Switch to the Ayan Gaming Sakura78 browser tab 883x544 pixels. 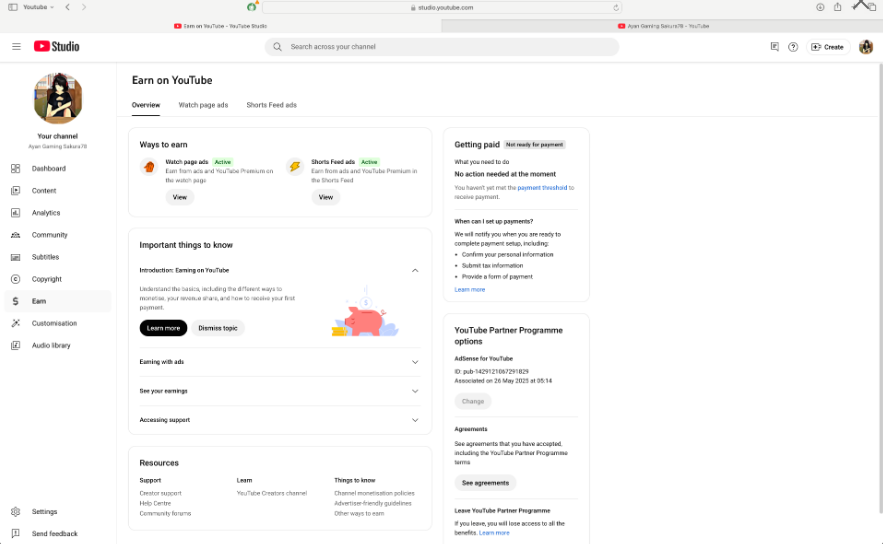point(662,26)
